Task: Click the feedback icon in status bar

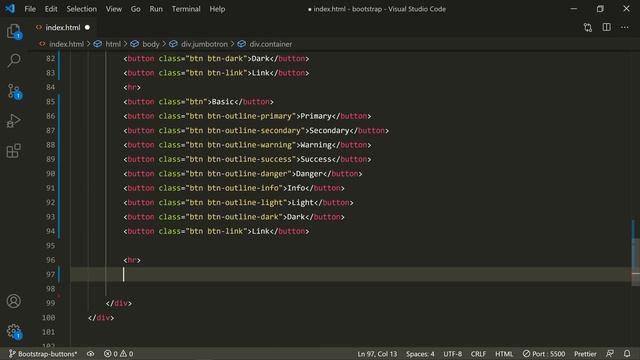Action: [x=610, y=353]
